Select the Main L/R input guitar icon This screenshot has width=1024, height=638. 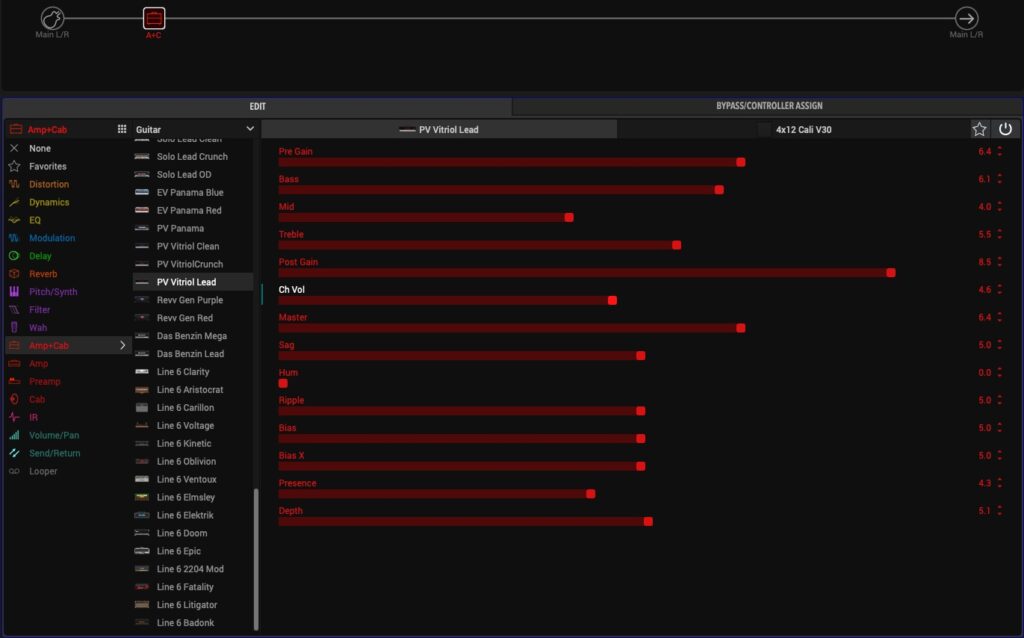click(52, 18)
